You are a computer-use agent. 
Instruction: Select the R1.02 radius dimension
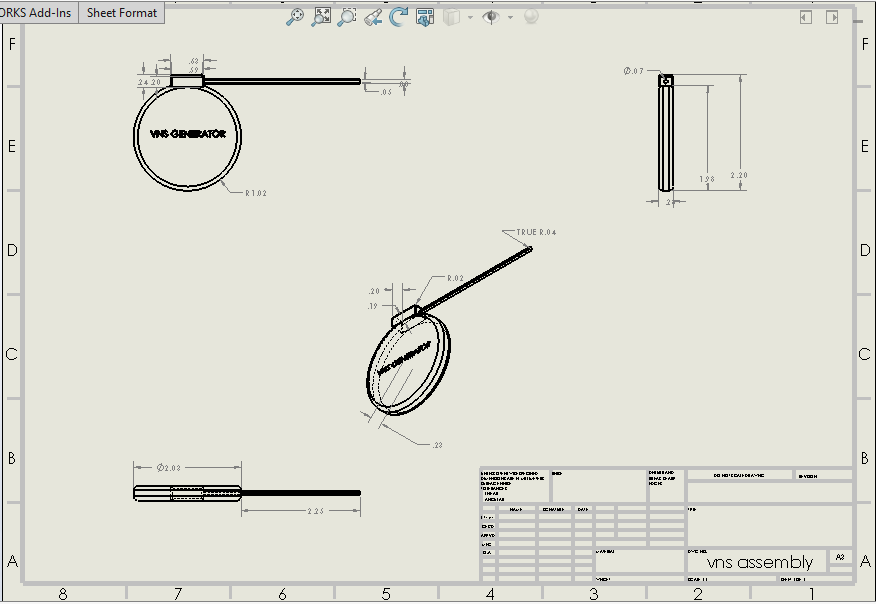pos(257,193)
